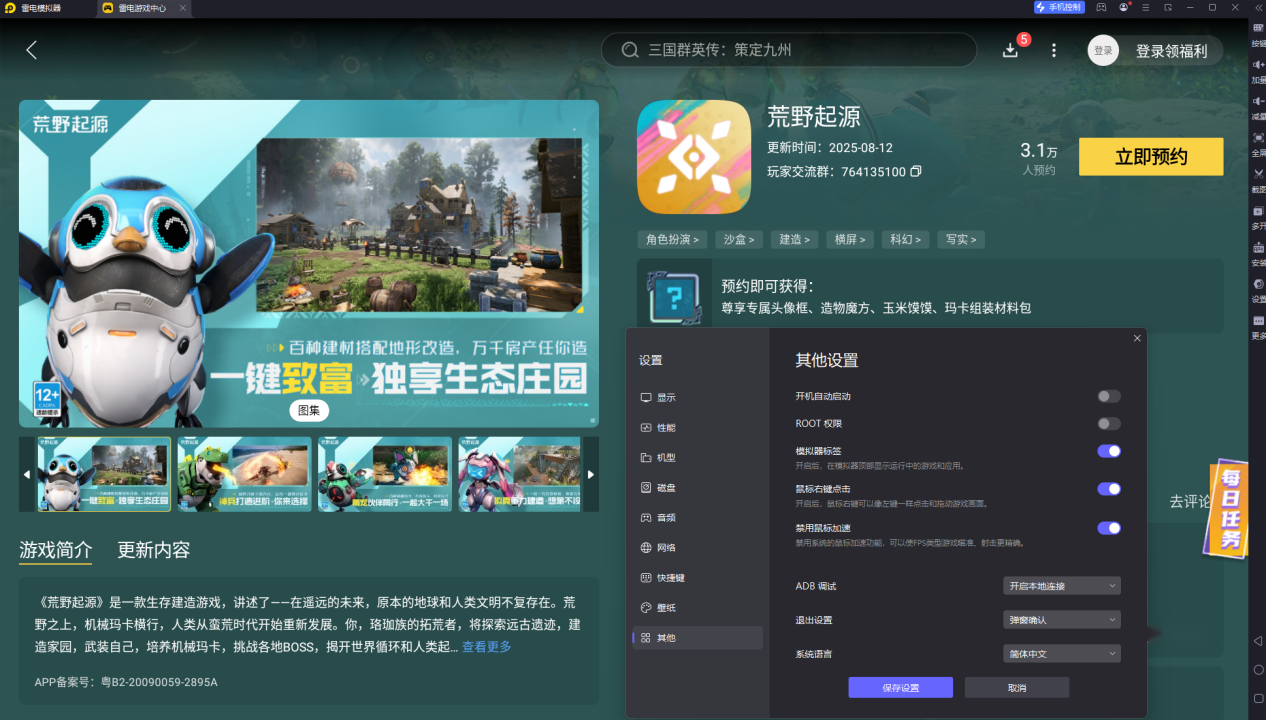The image size is (1266, 720).
Task: Select 壁纸 in settings sidebar
Action: tap(698, 607)
